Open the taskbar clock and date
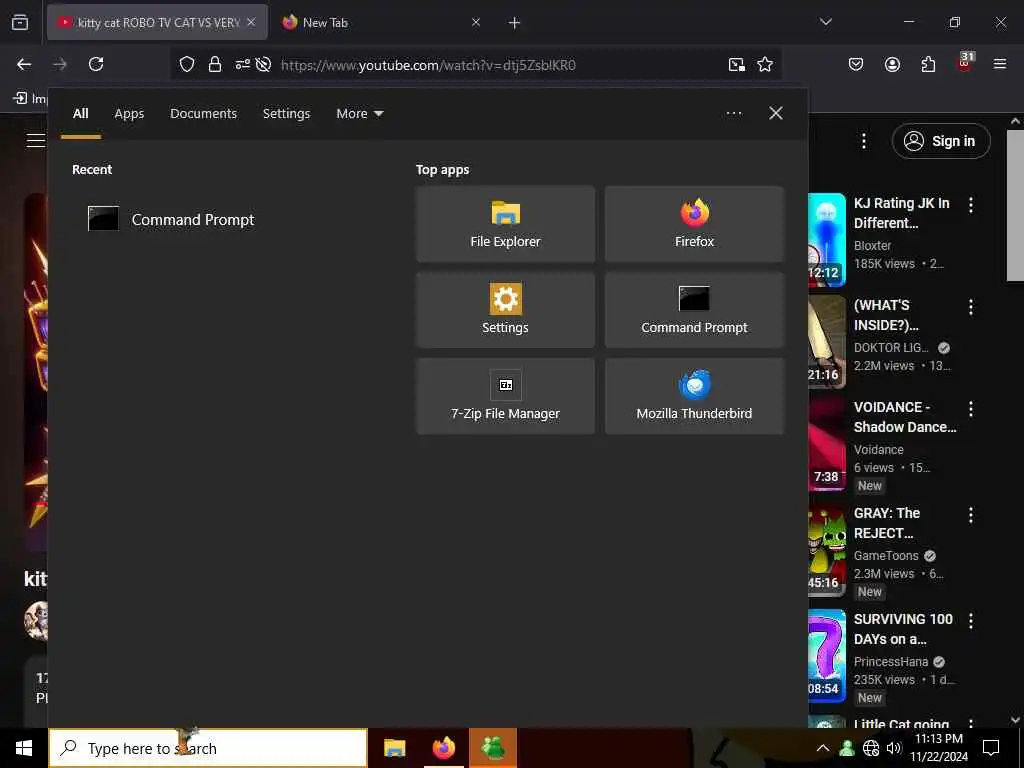 tap(938, 748)
